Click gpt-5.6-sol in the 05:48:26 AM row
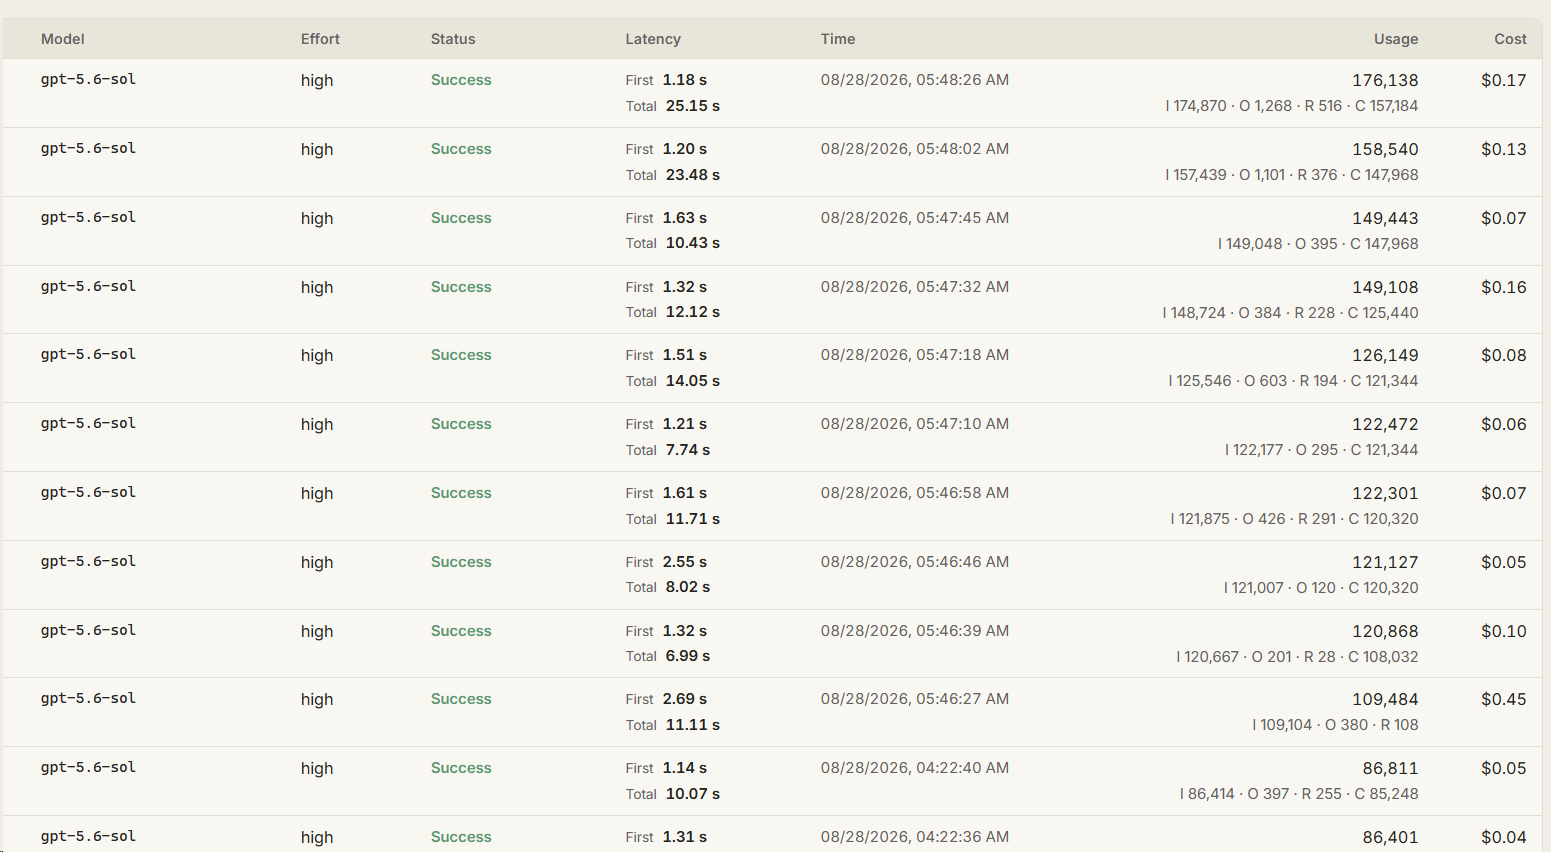Viewport: 1551px width, 852px height. click(x=88, y=79)
